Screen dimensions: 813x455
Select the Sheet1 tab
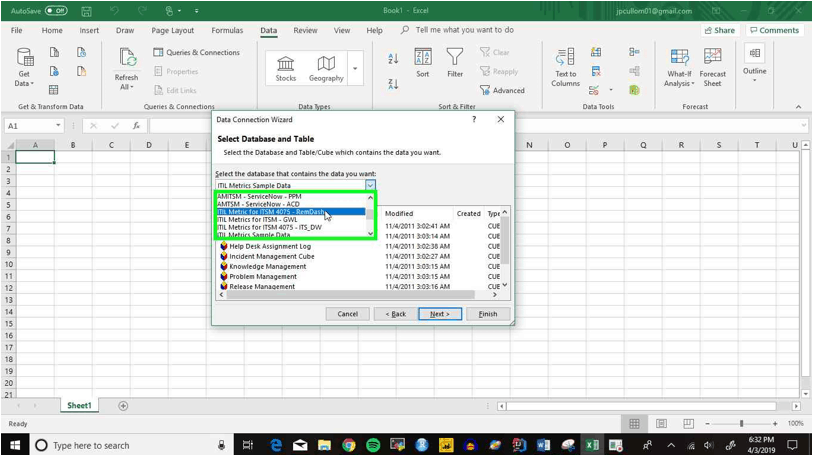pyautogui.click(x=79, y=405)
